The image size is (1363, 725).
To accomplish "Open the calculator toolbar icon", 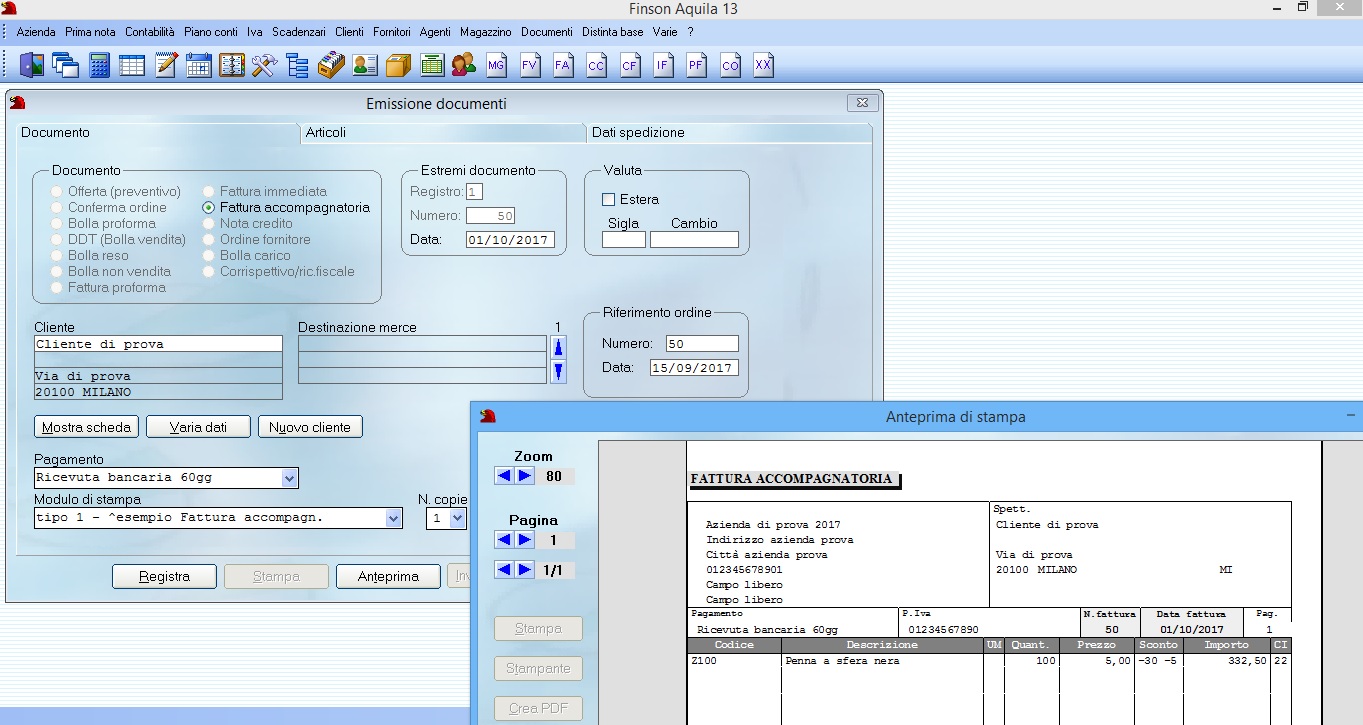I will 99,66.
